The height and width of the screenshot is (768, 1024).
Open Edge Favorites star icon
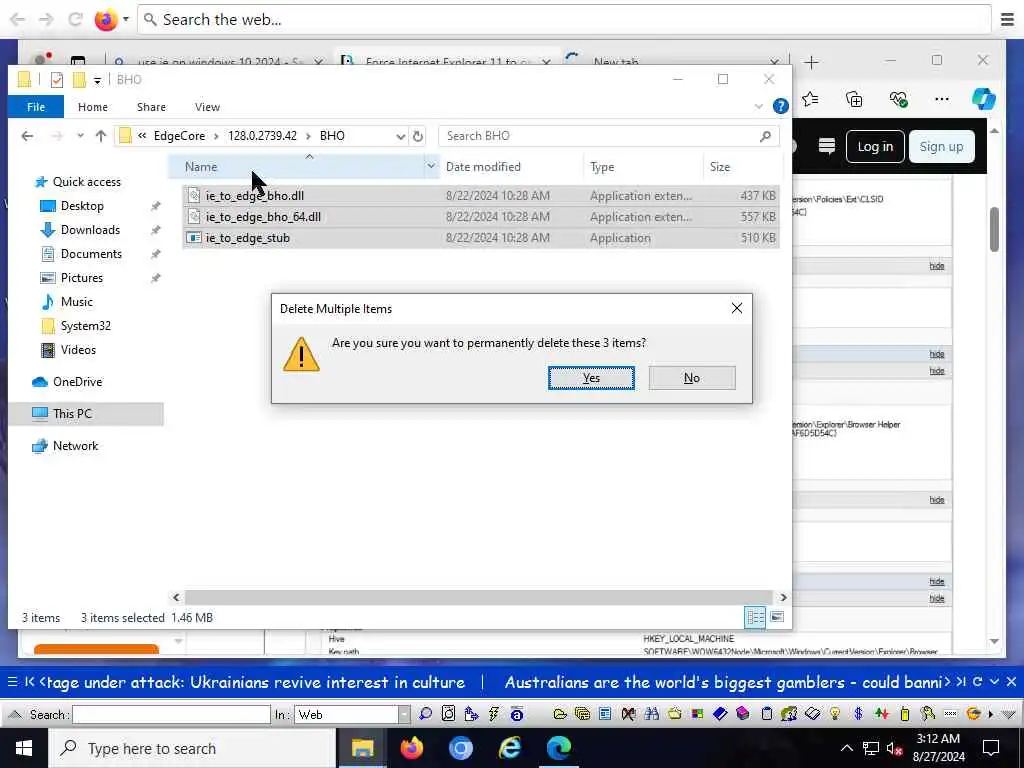810,99
